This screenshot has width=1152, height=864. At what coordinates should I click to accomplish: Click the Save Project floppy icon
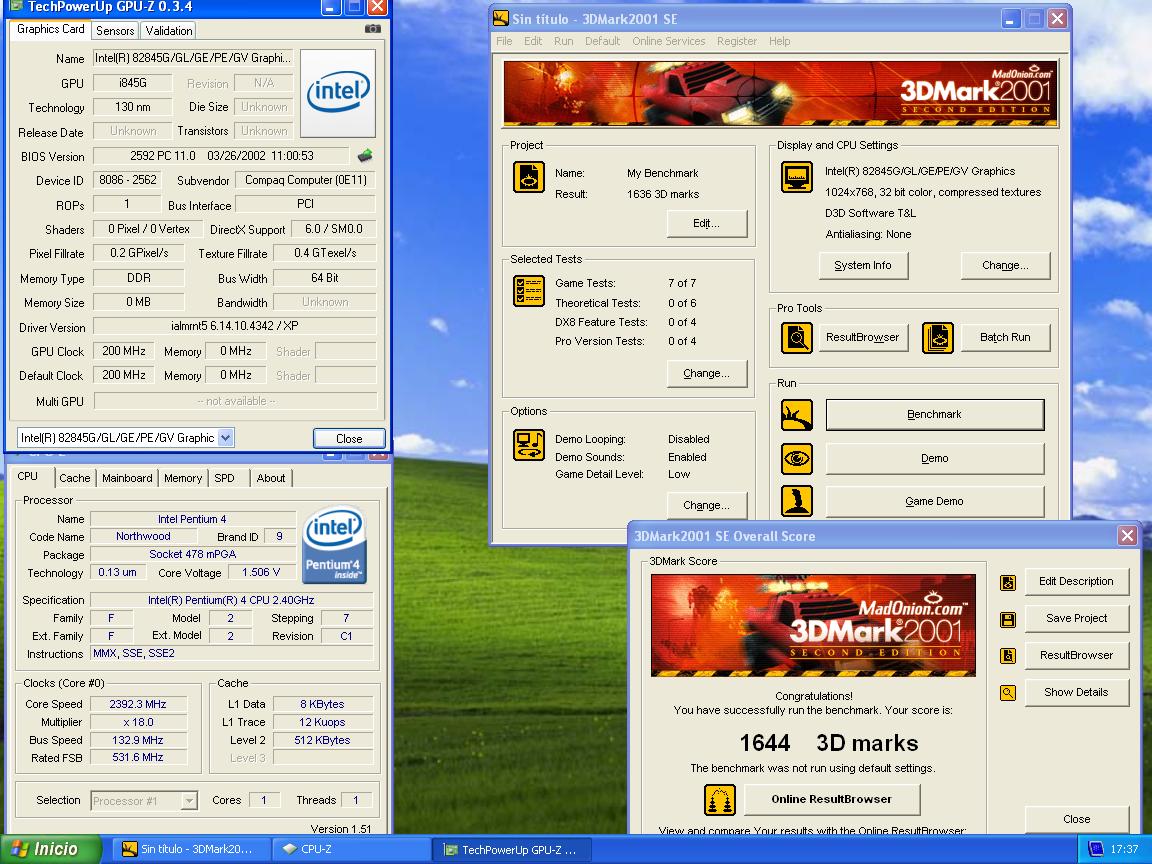1008,619
